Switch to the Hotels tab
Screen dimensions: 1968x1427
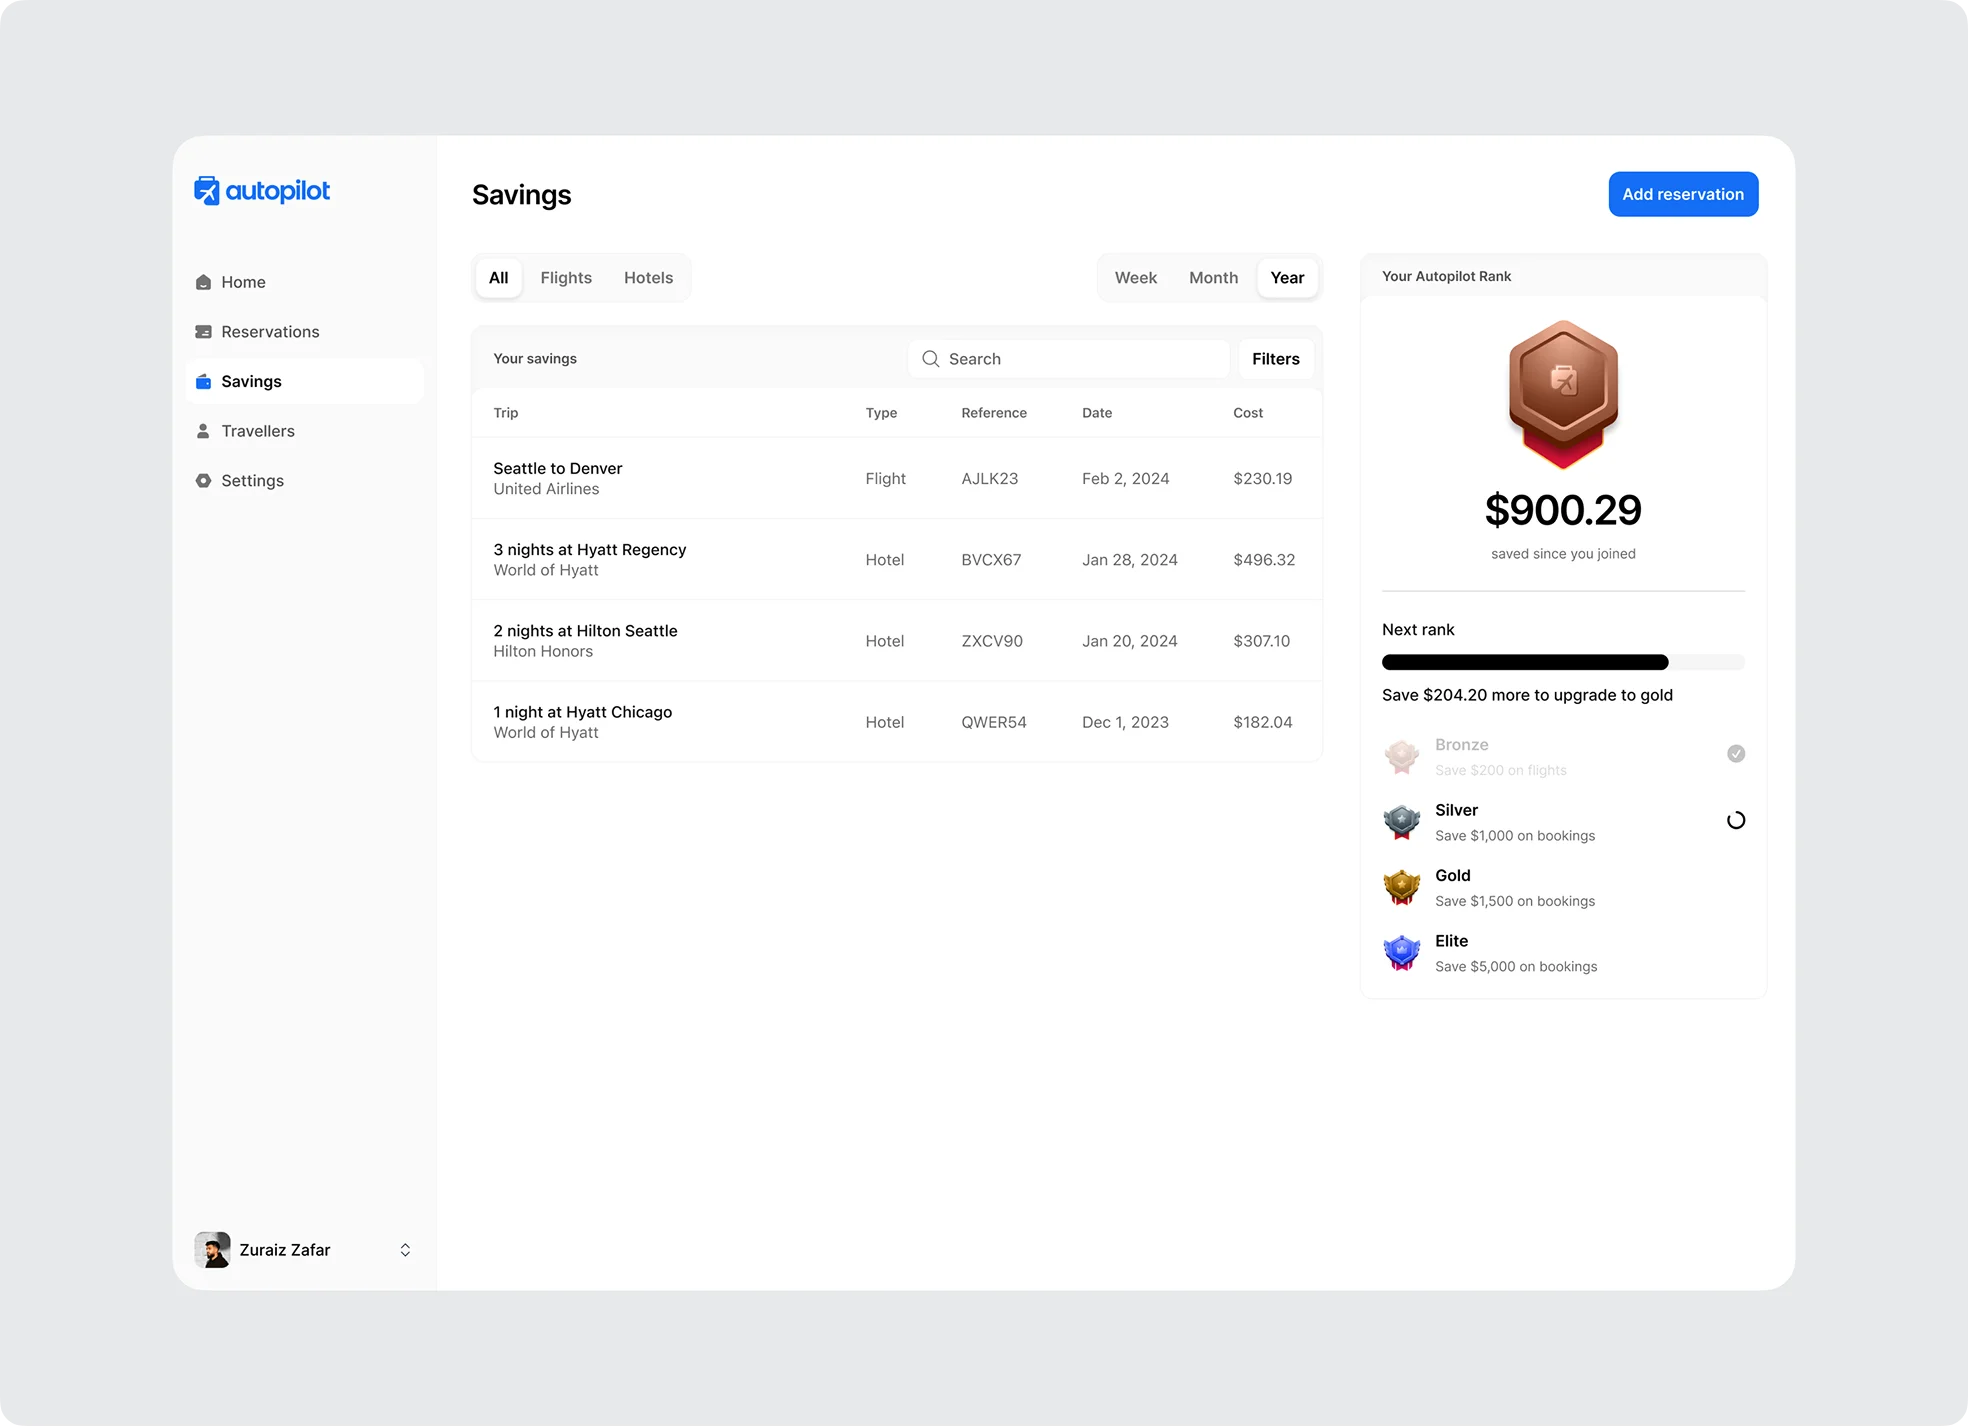pos(648,278)
